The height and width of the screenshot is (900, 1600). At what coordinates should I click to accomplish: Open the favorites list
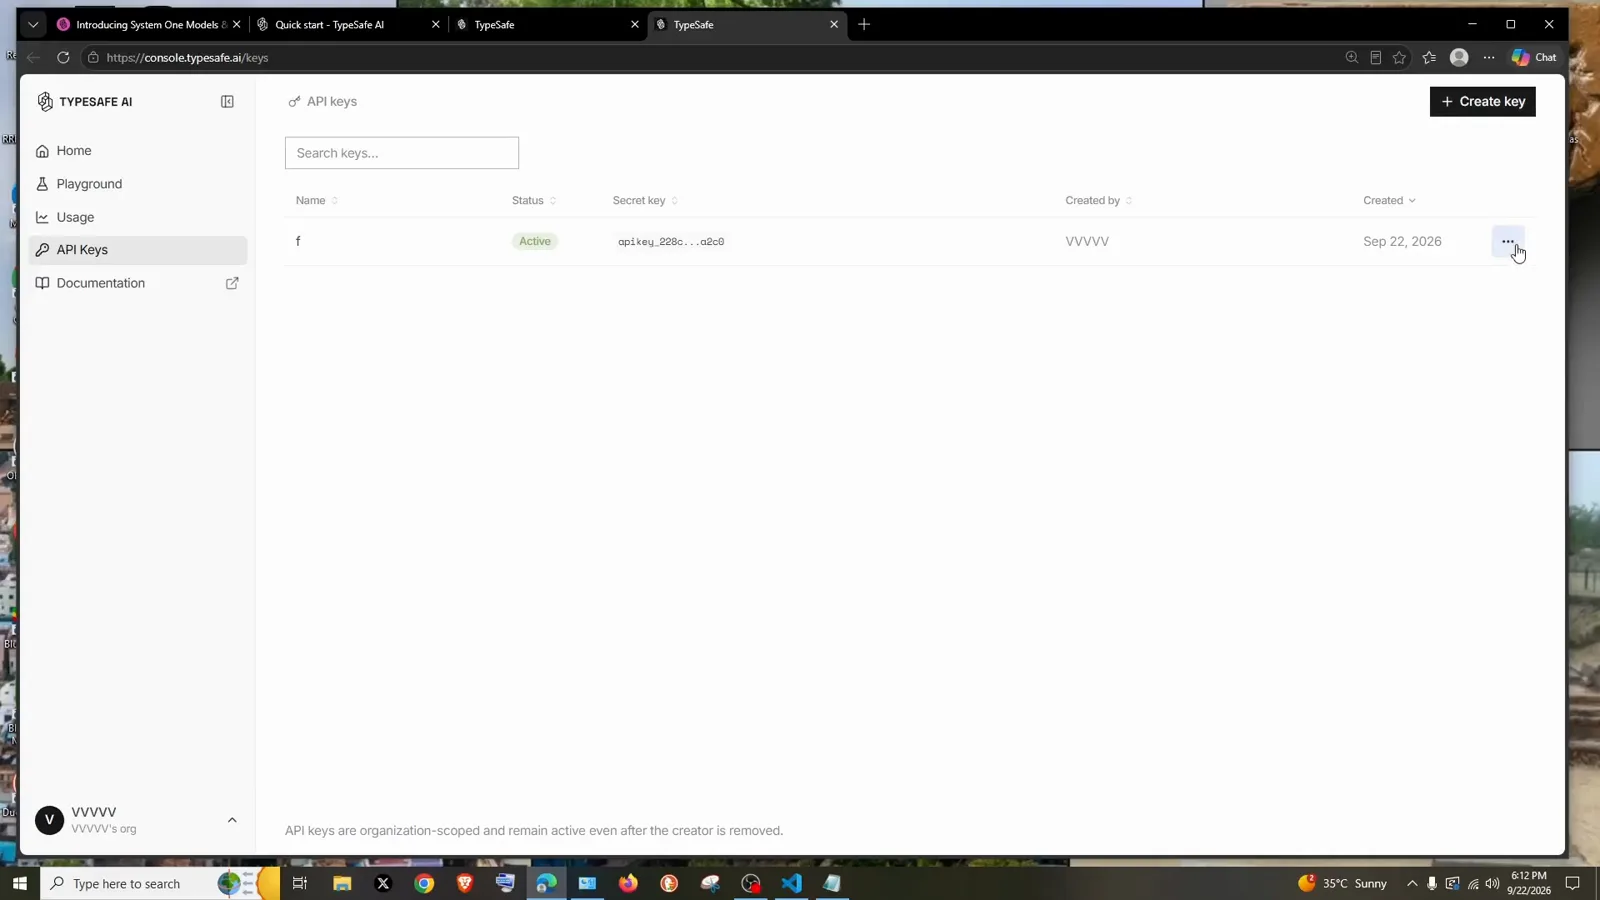(1429, 57)
